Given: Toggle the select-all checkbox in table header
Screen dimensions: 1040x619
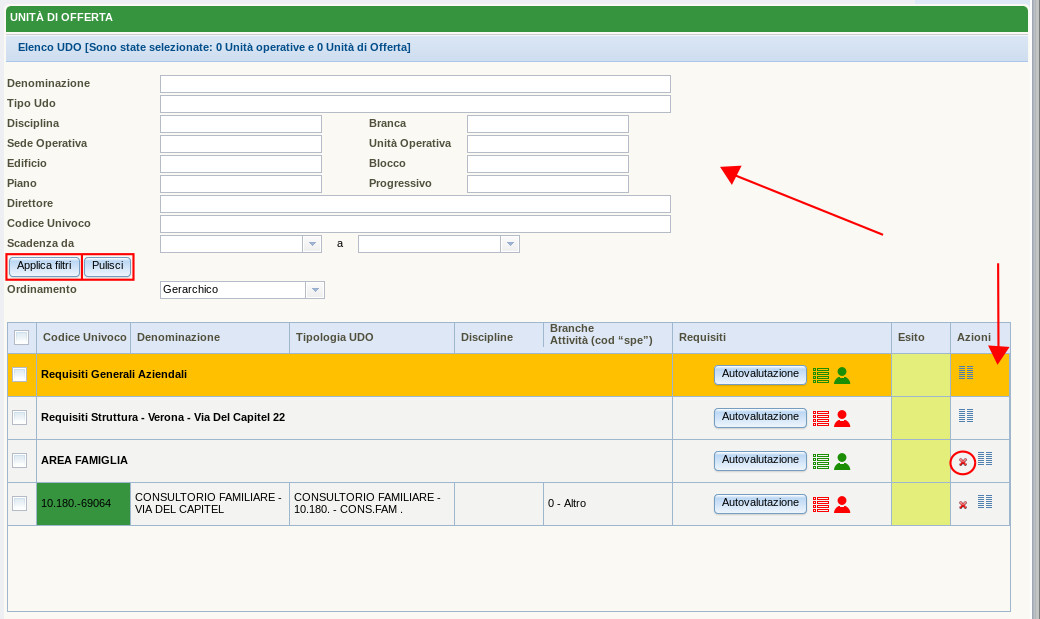Looking at the screenshot, I should 22,338.
